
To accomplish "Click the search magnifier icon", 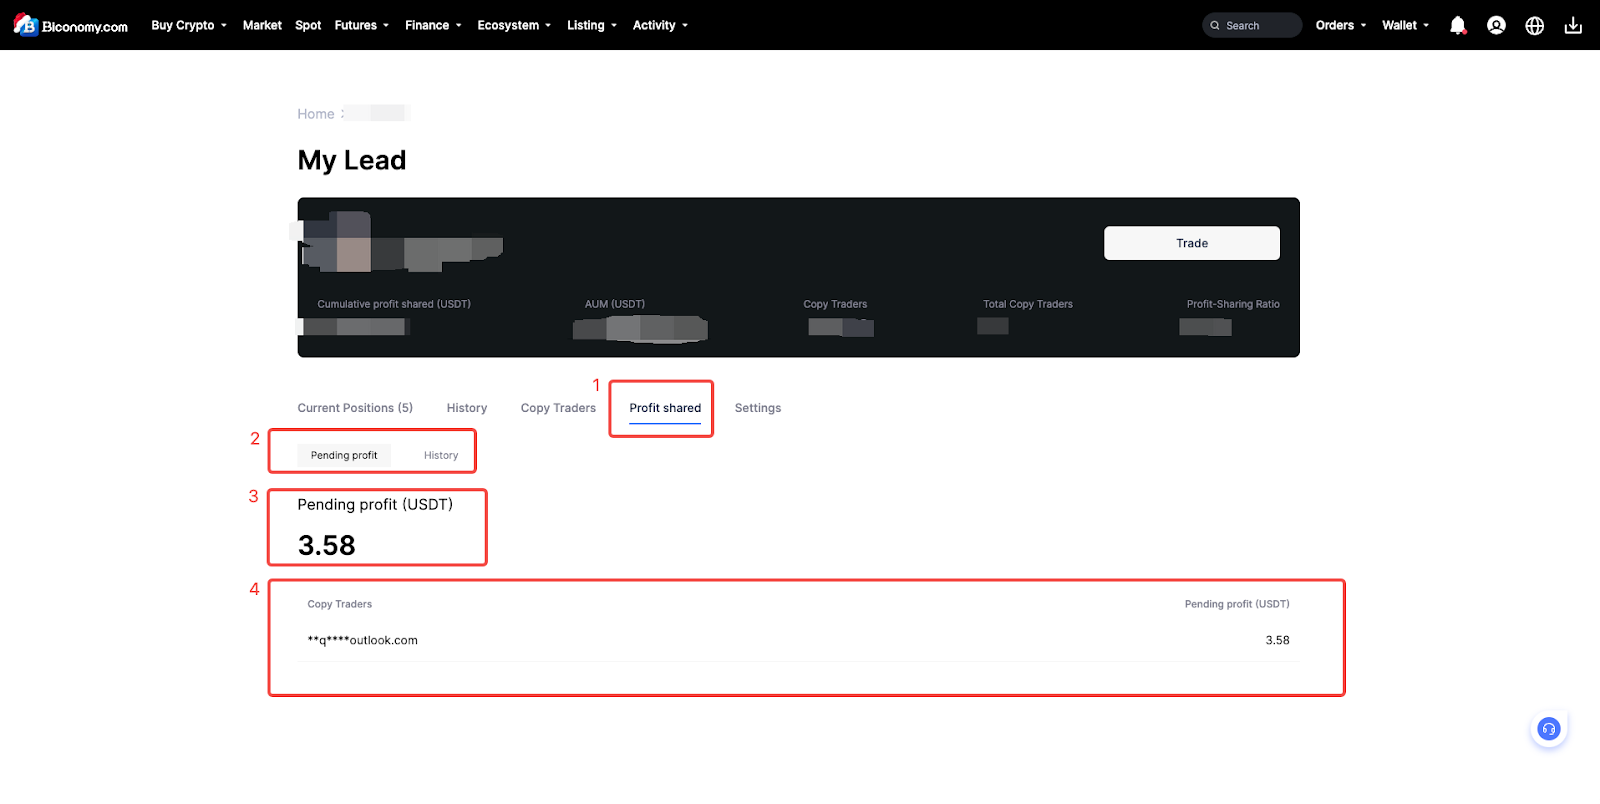I will 1215,26.
